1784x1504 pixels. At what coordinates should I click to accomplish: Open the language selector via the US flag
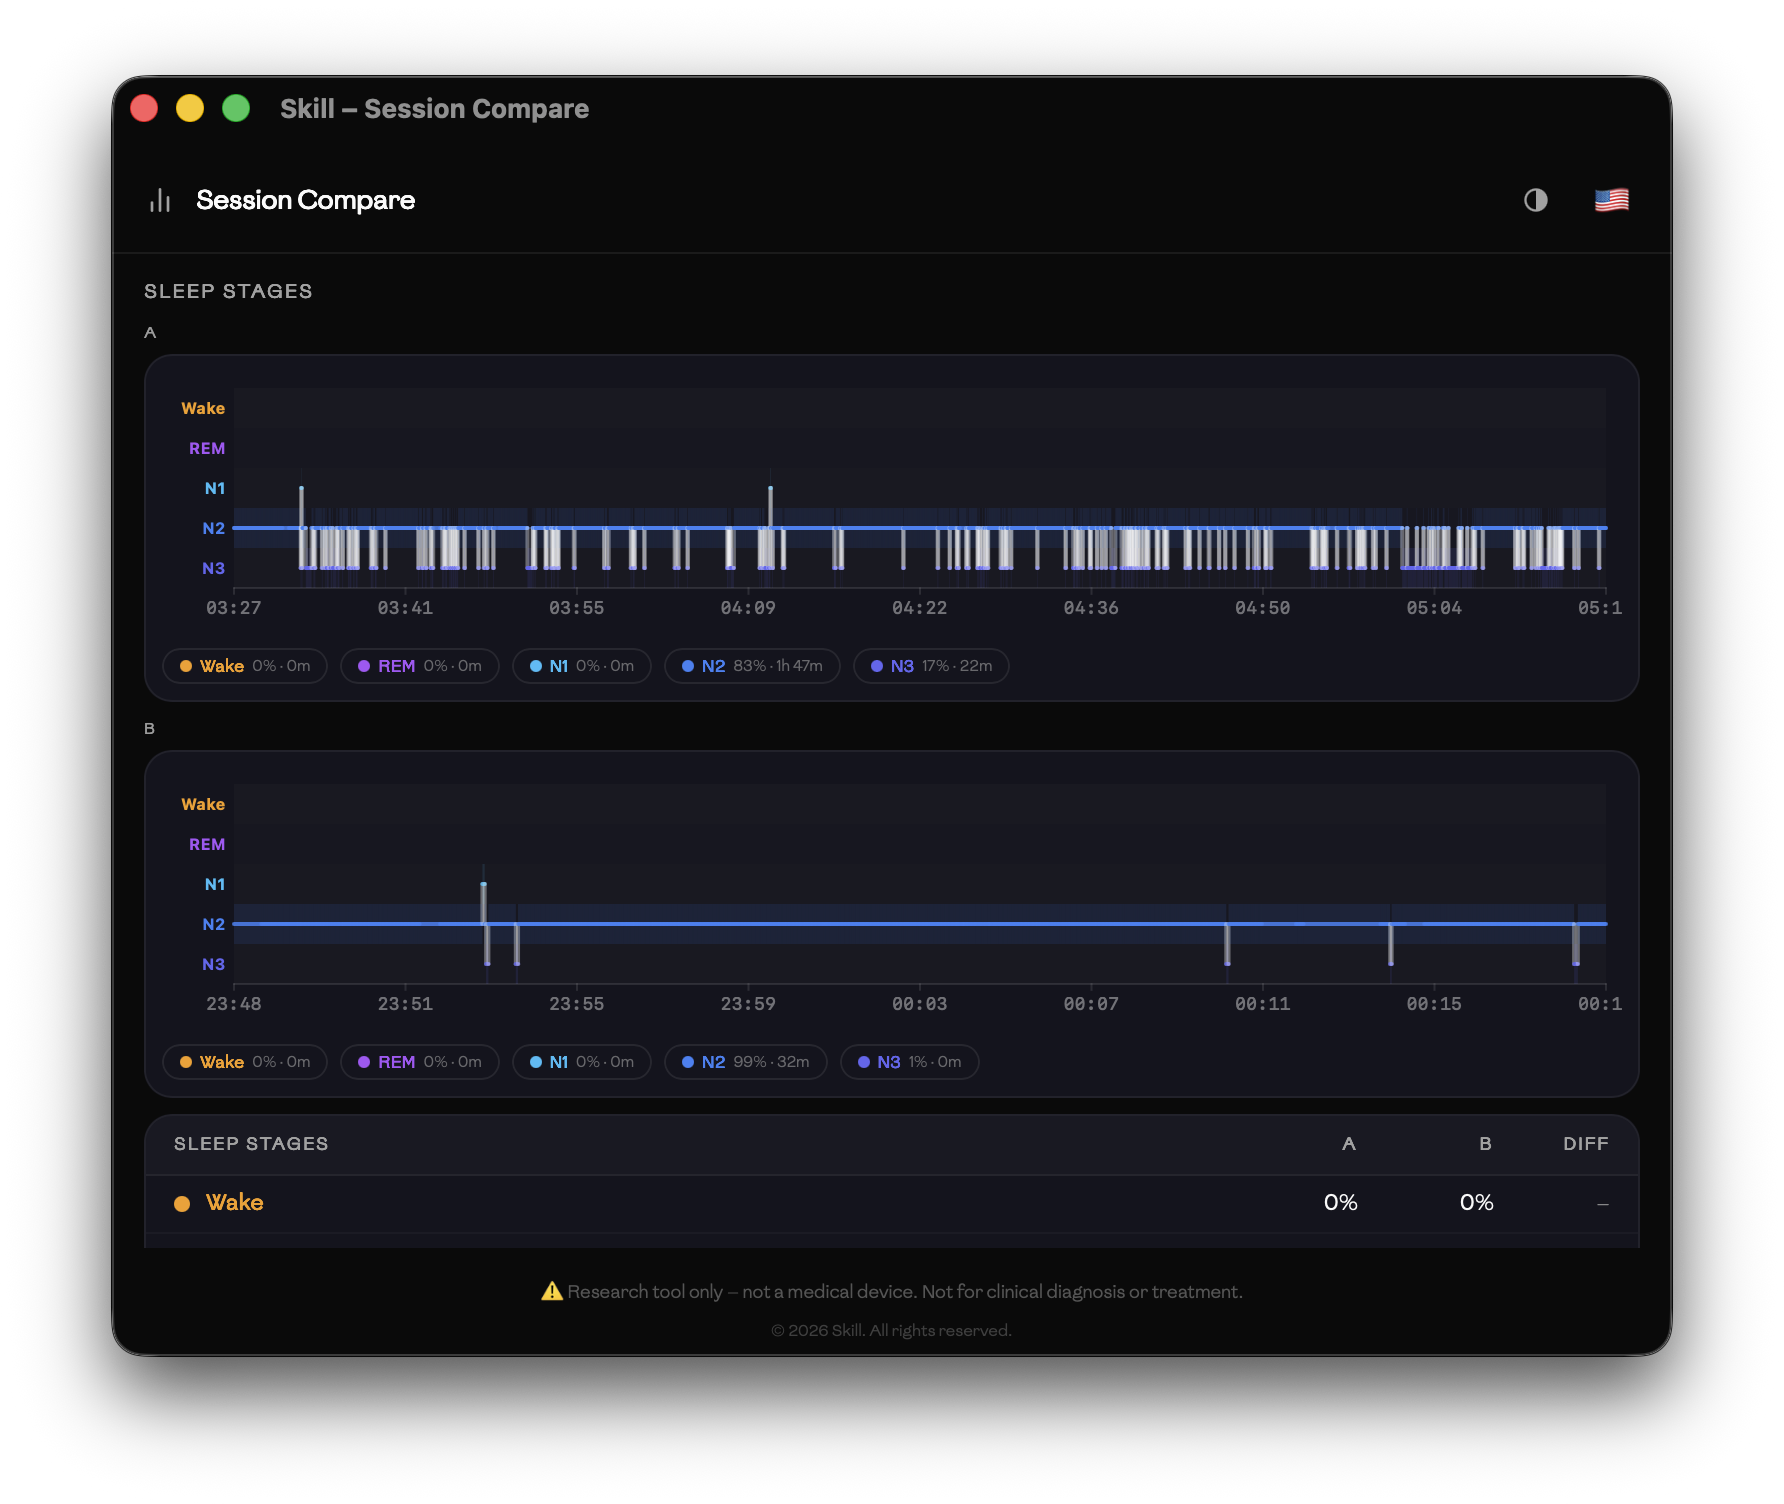pyautogui.click(x=1612, y=199)
